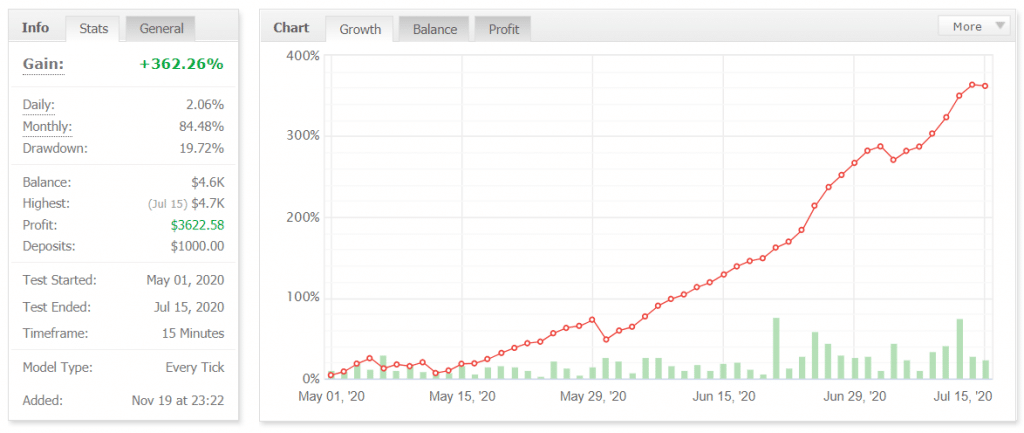
Task: Click the Drawdown label
Action: click(55, 148)
